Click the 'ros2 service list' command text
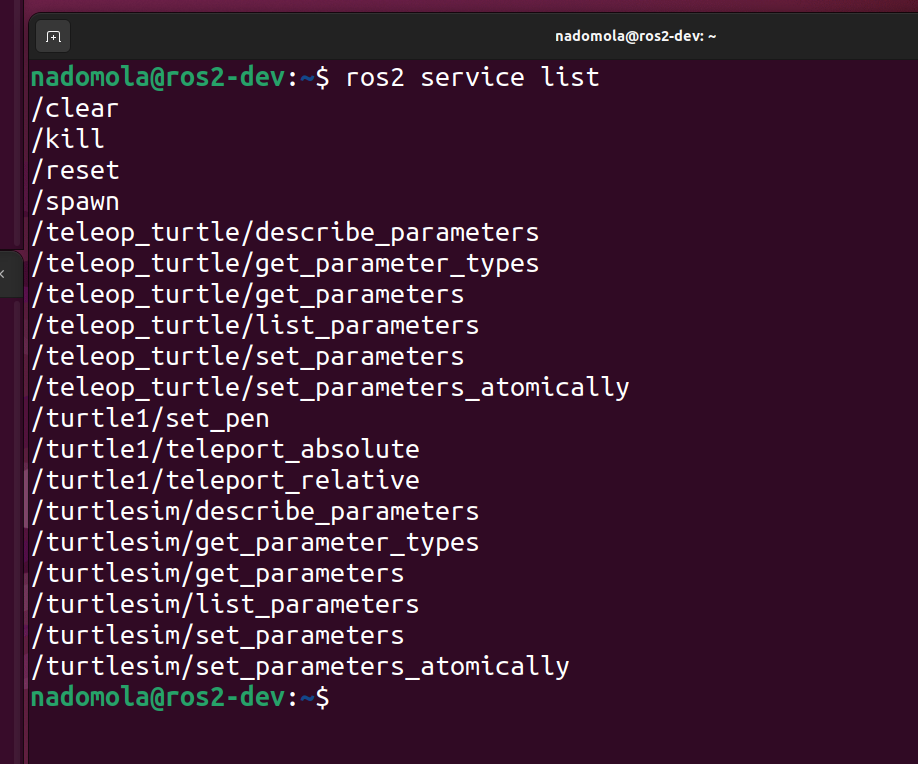The height and width of the screenshot is (764, 918). [x=472, y=77]
